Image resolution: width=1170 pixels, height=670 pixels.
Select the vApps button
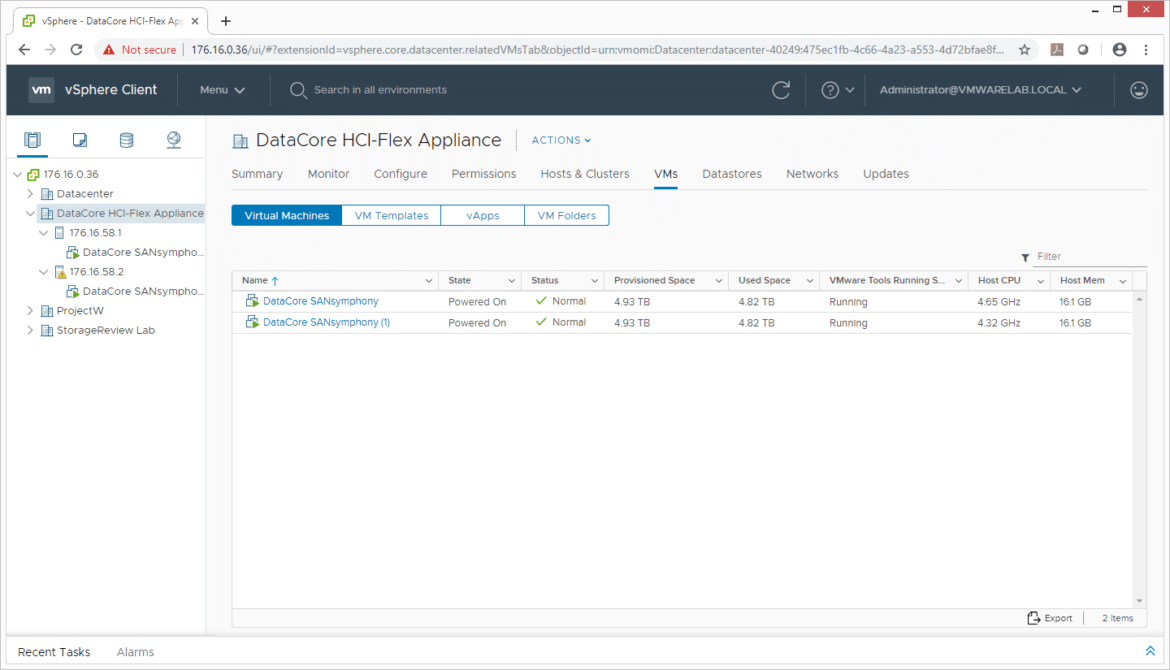tap(483, 216)
